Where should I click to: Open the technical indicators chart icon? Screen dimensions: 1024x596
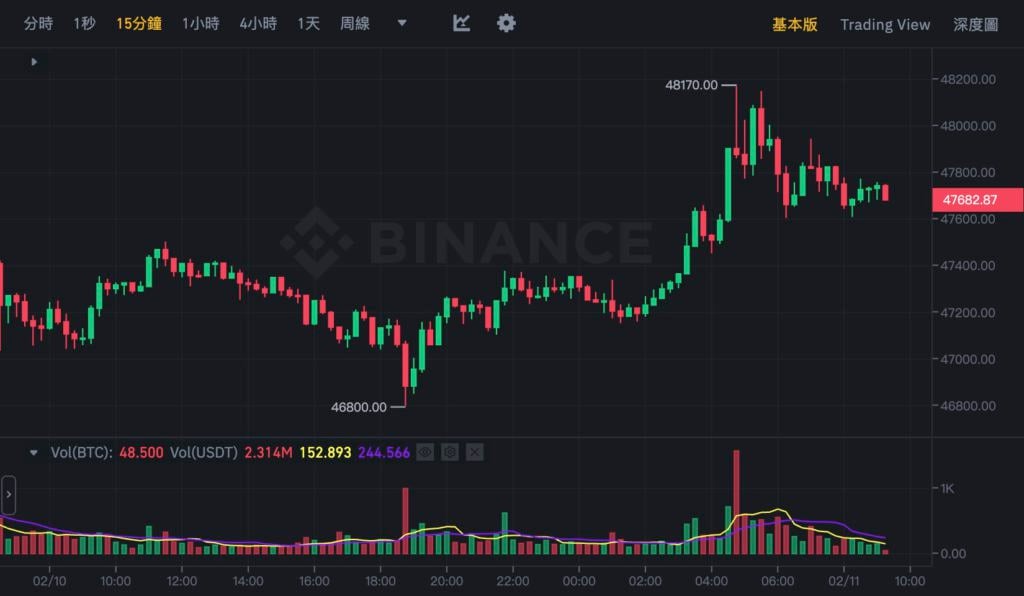461,23
